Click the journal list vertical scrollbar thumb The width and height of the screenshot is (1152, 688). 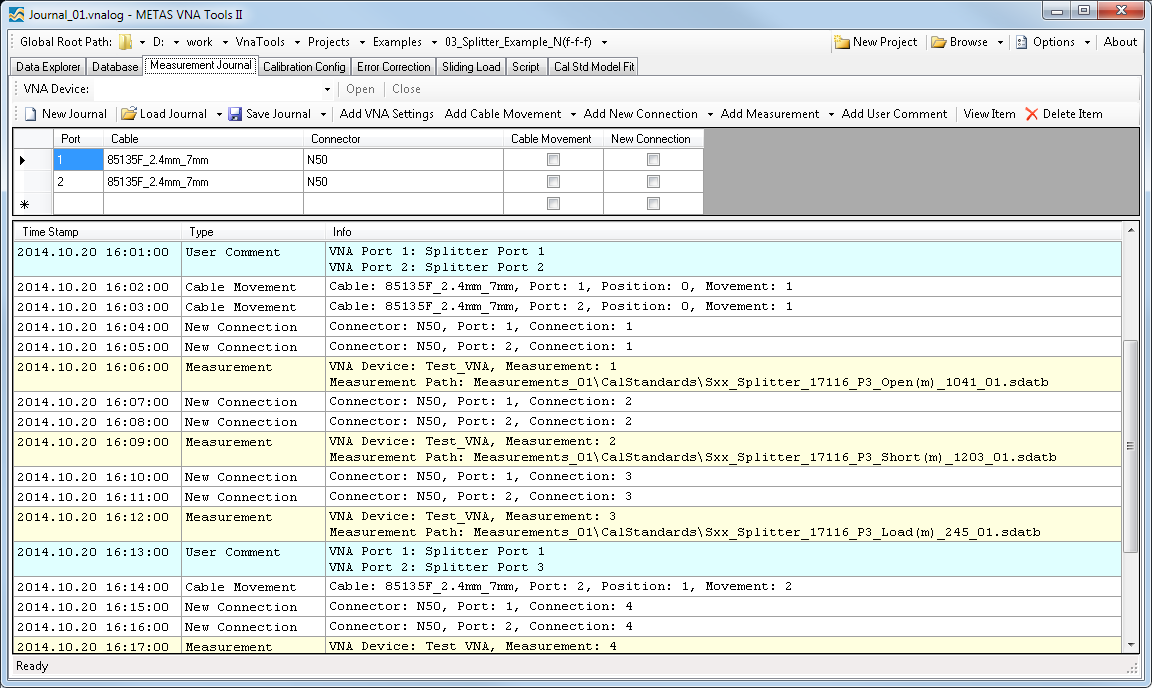point(1131,445)
